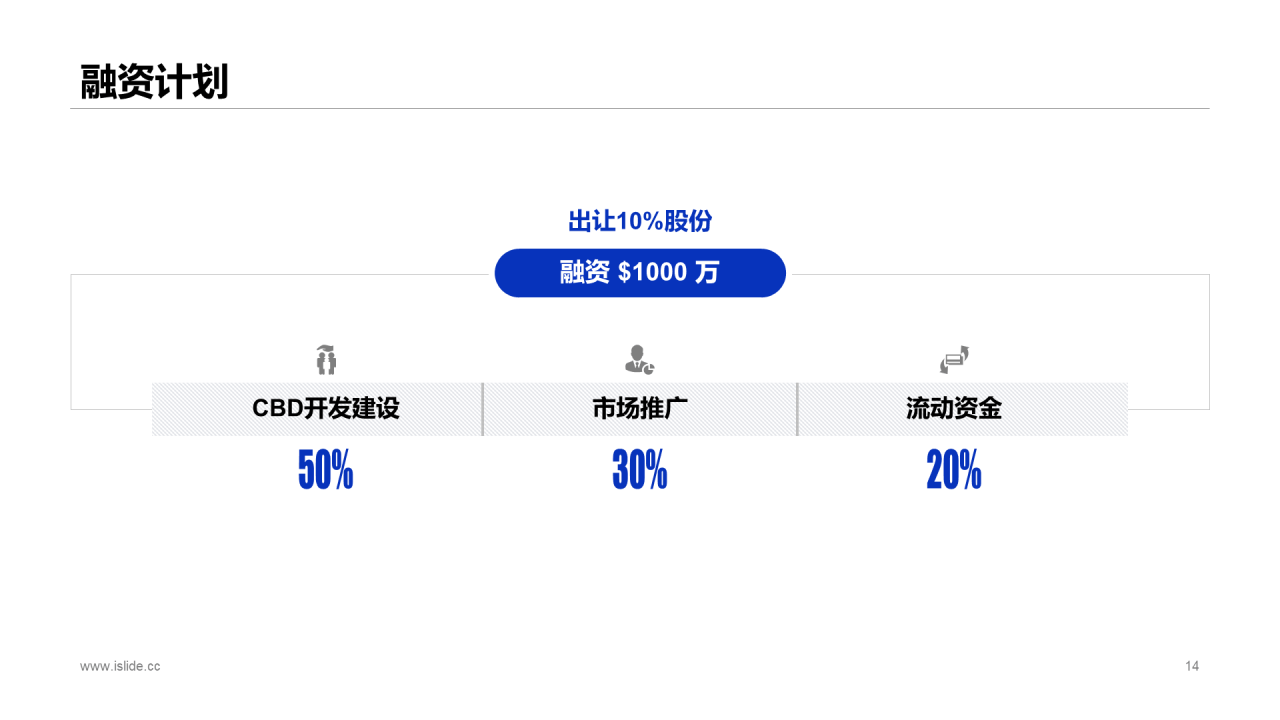The width and height of the screenshot is (1280, 720).
Task: Click the 50% percentage figure
Action: point(326,470)
